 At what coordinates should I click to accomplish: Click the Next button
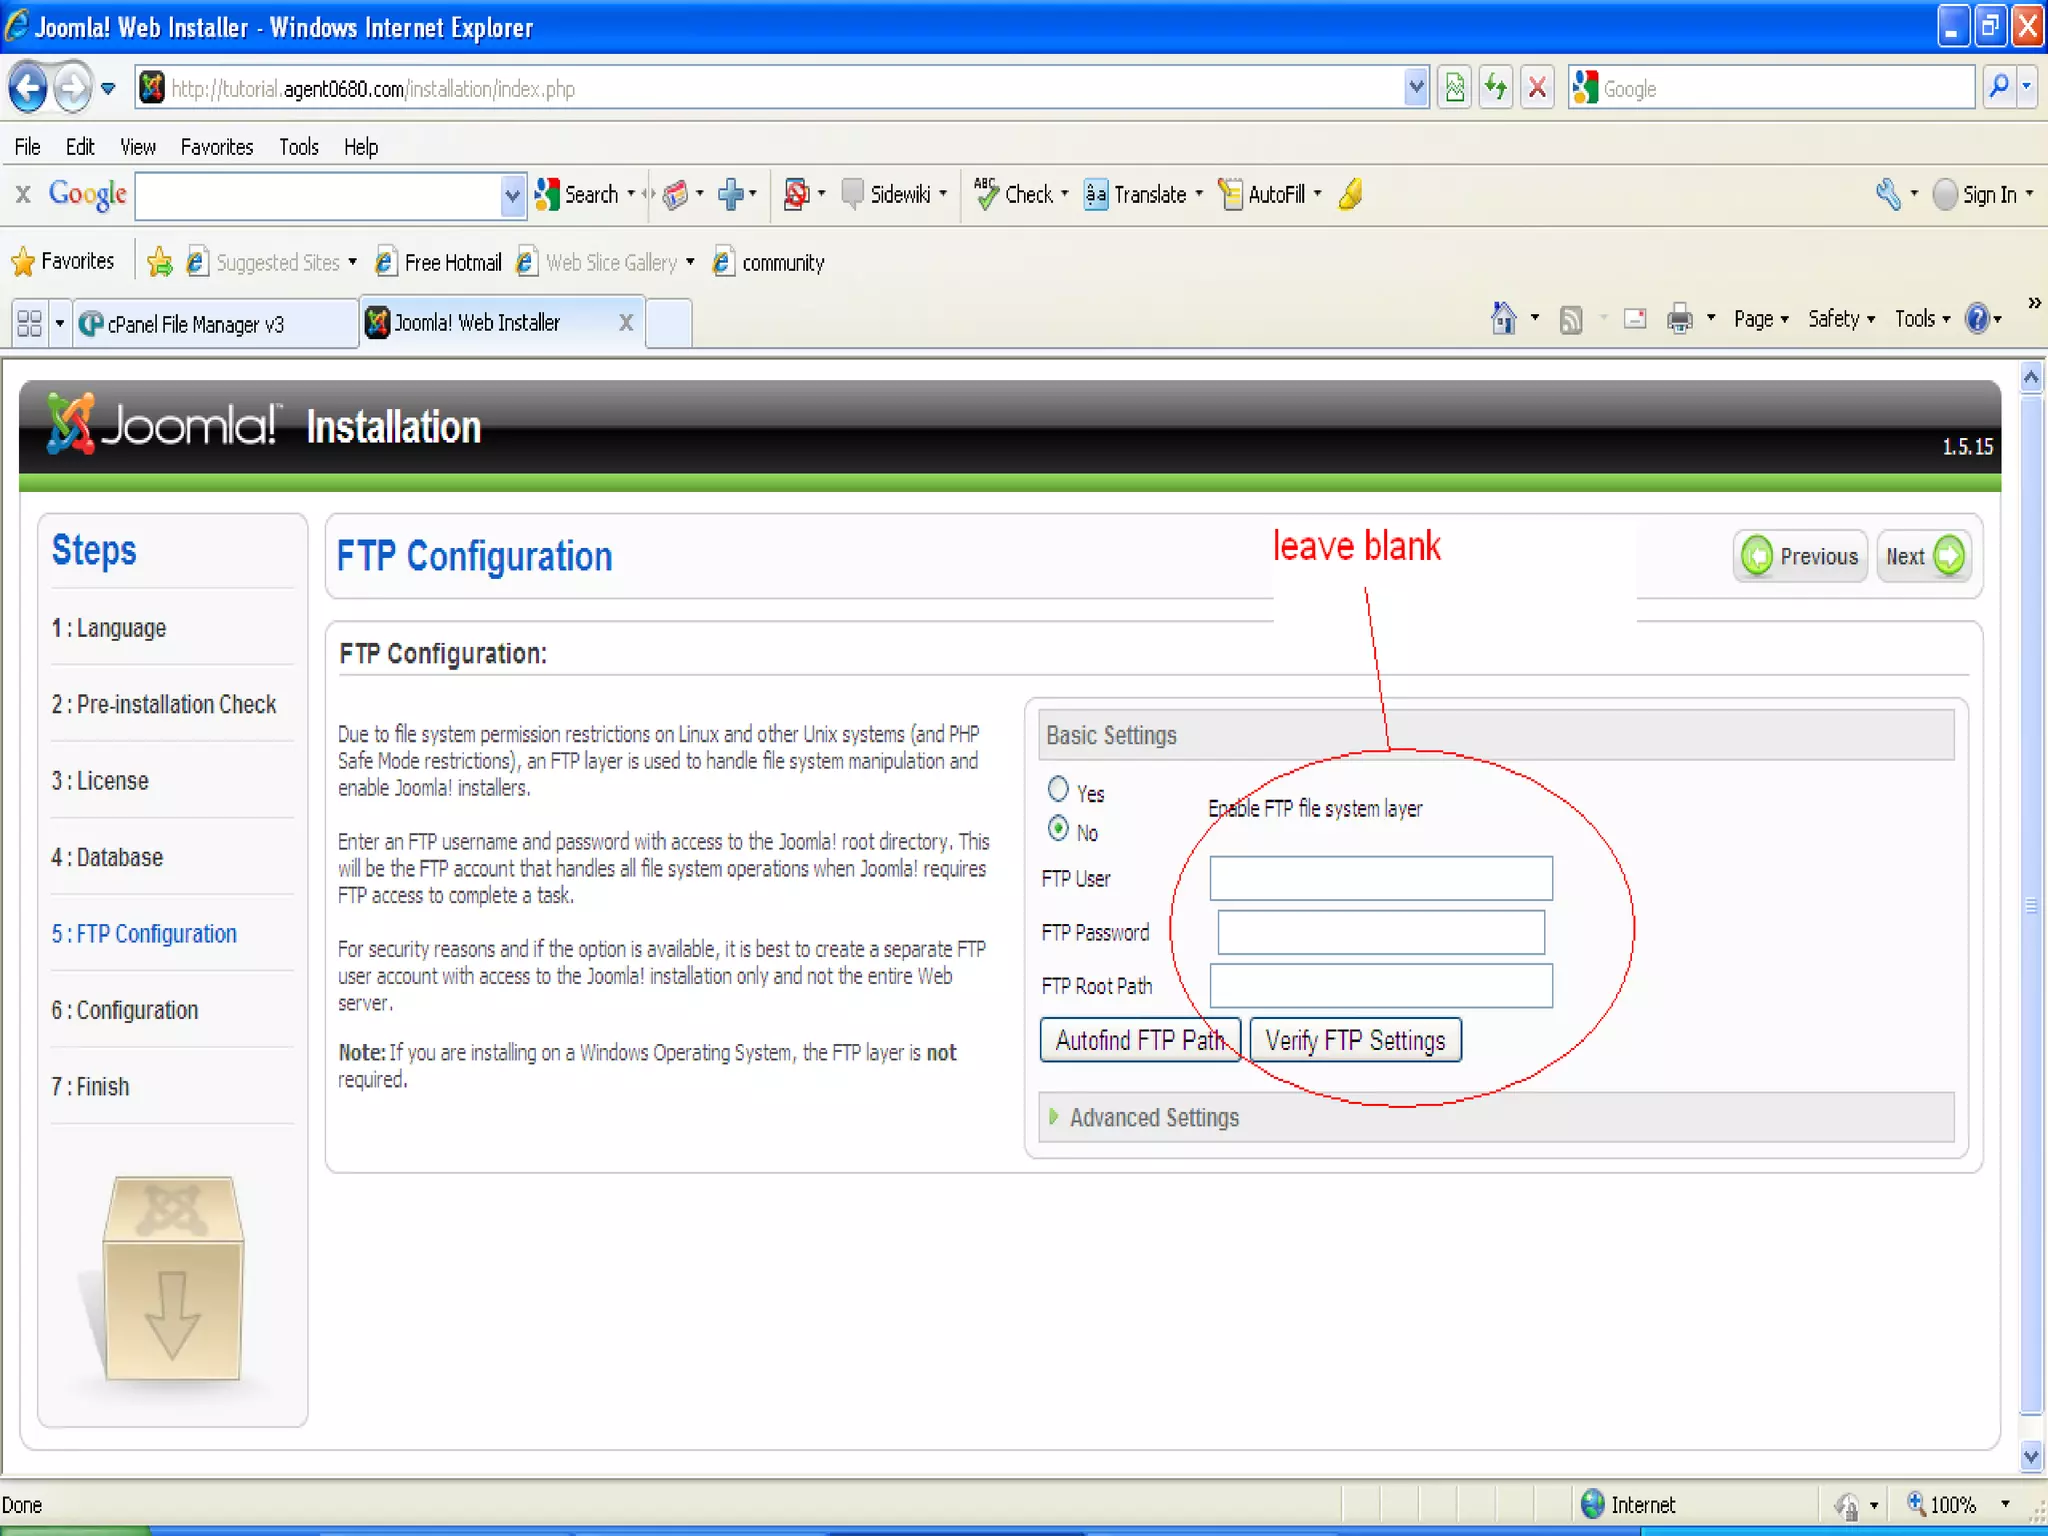pos(1923,556)
